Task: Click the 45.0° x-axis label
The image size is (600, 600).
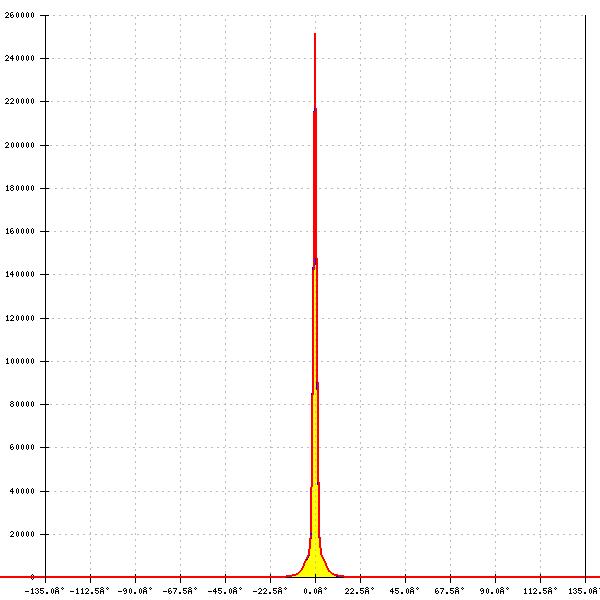Action: pos(405,591)
